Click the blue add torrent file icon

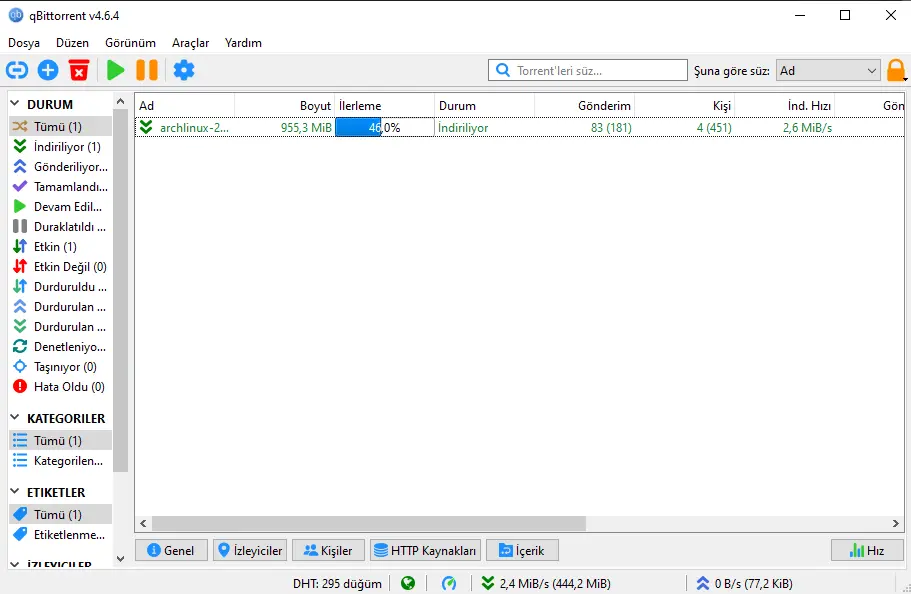tap(48, 70)
